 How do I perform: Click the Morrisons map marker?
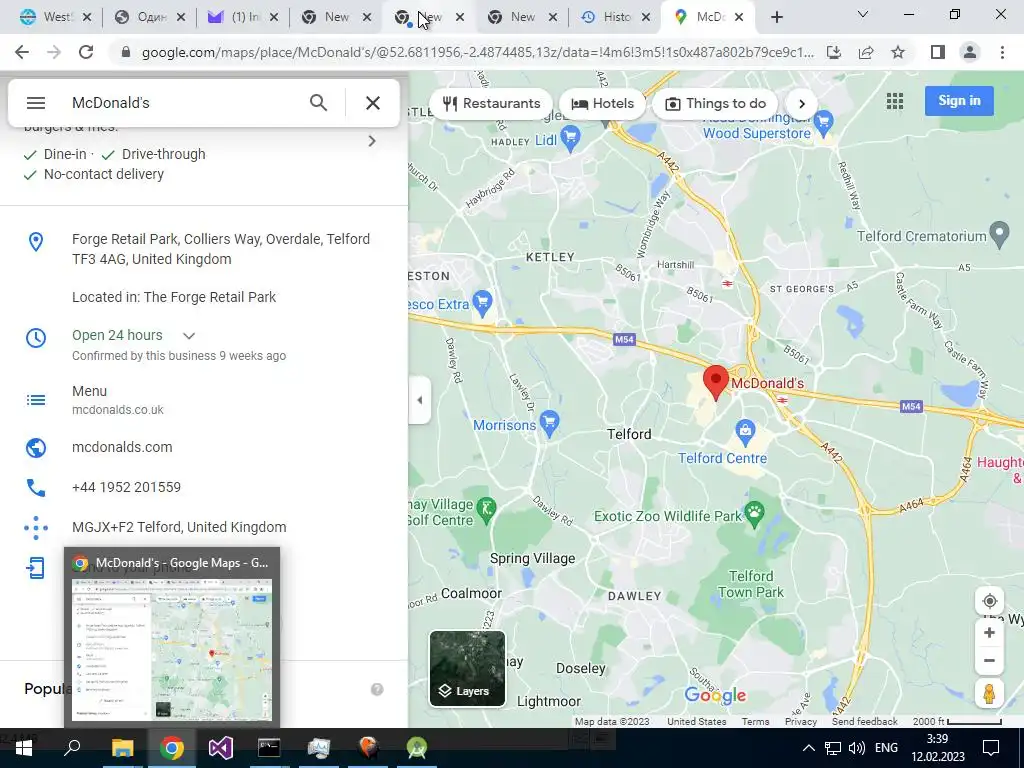(x=550, y=423)
